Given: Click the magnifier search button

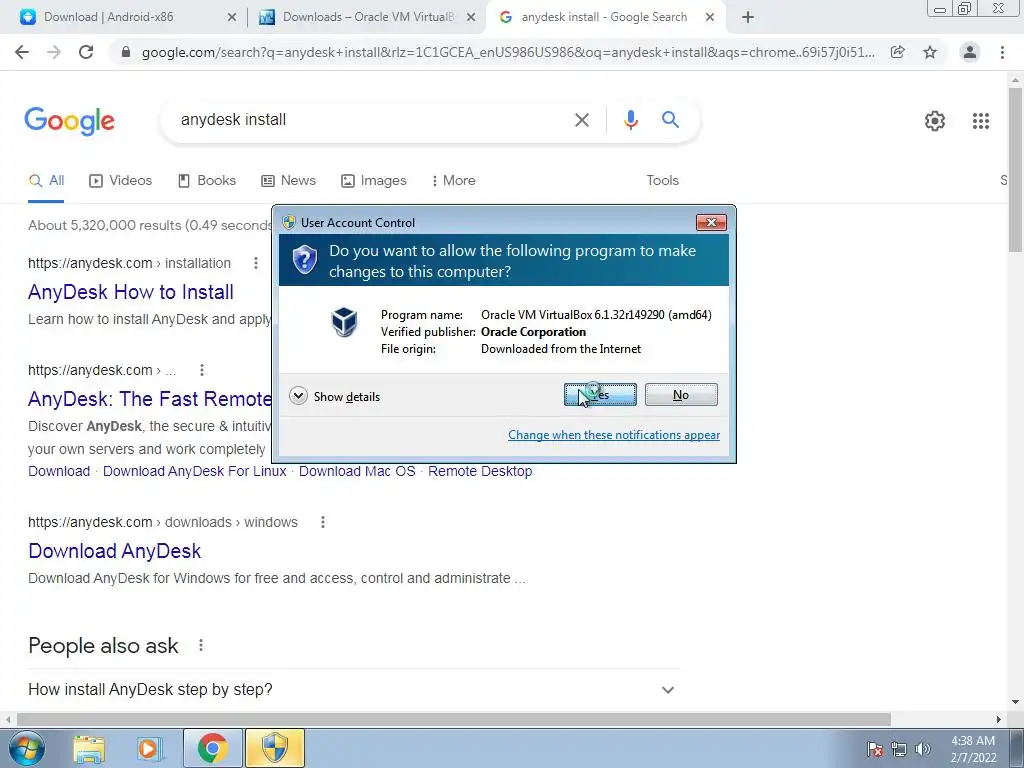Looking at the screenshot, I should 670,120.
